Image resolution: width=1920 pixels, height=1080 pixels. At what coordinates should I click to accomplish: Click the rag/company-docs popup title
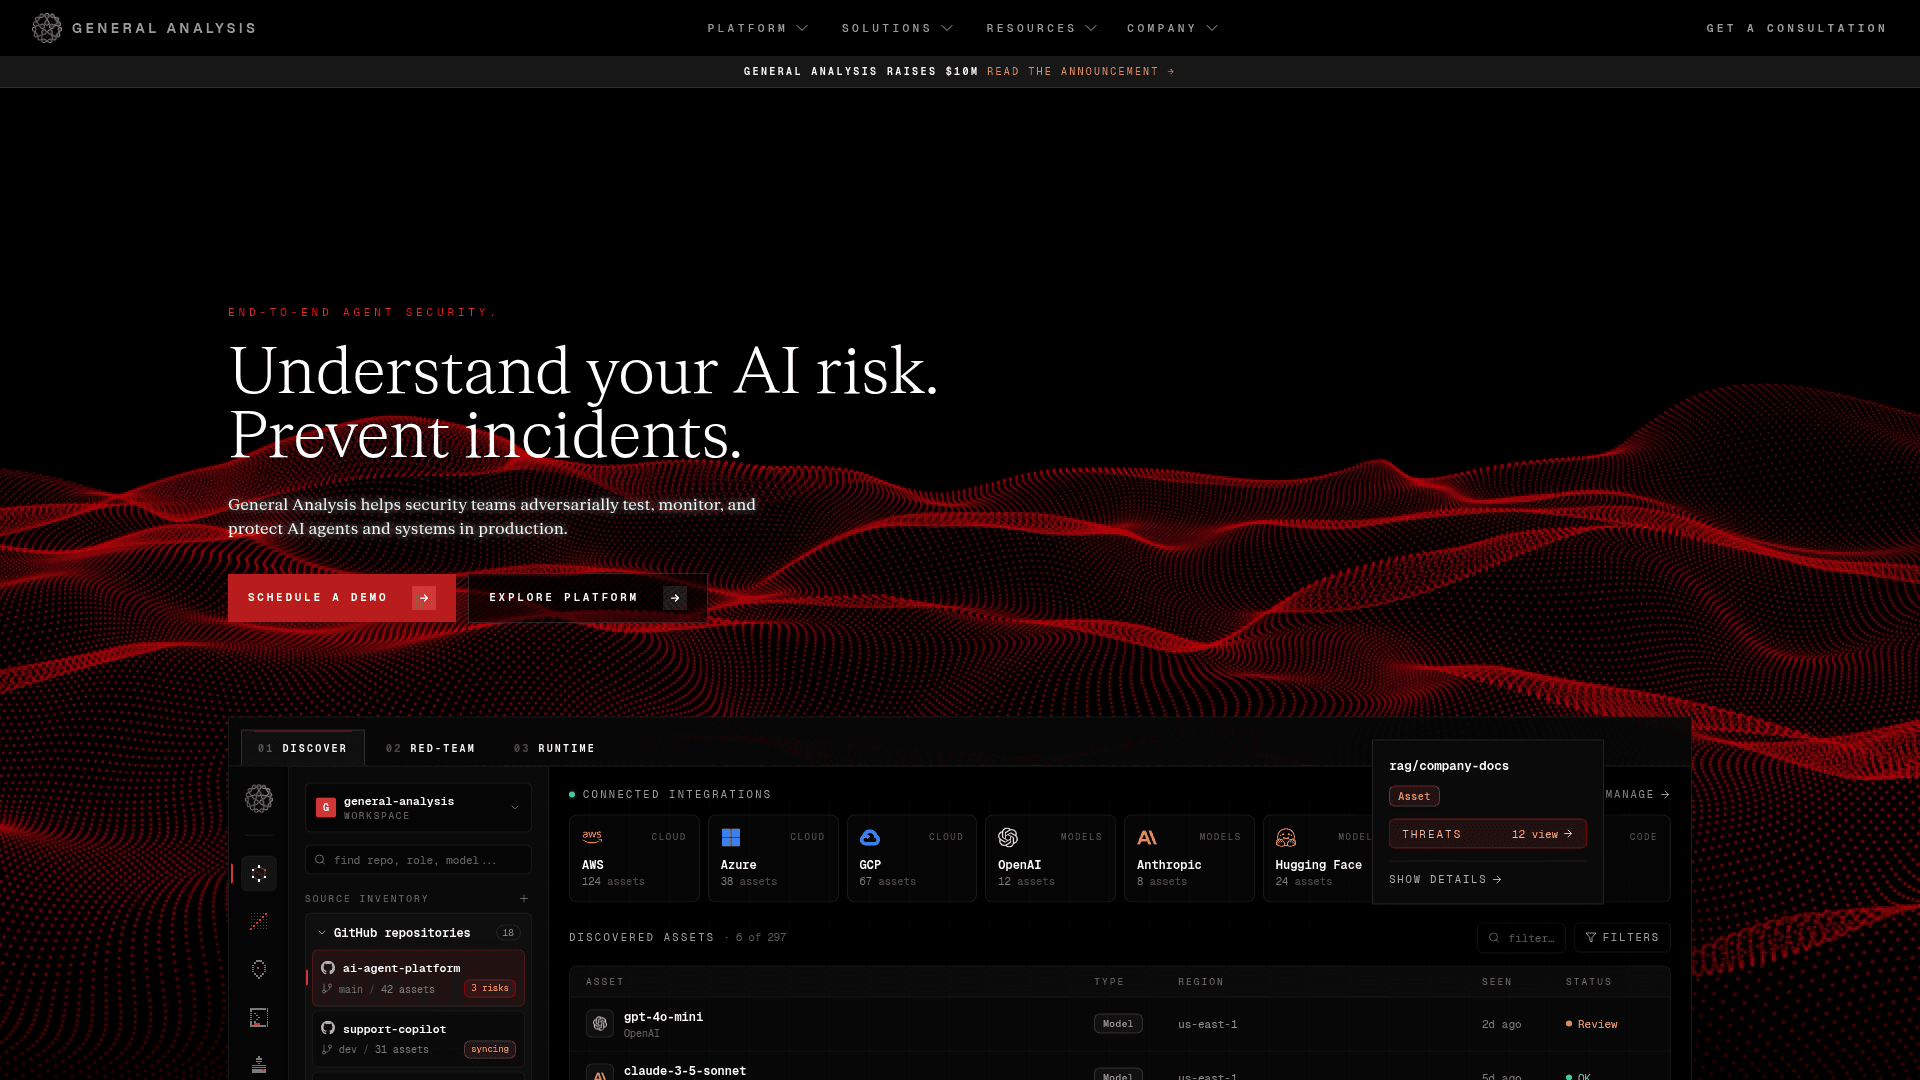click(x=1449, y=766)
